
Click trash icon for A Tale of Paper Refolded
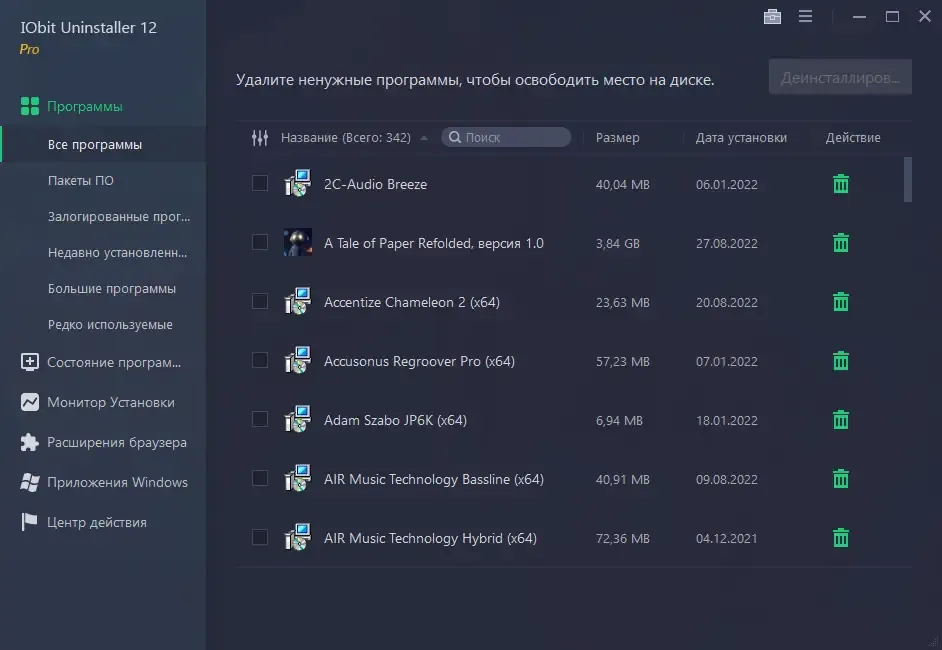(x=840, y=243)
